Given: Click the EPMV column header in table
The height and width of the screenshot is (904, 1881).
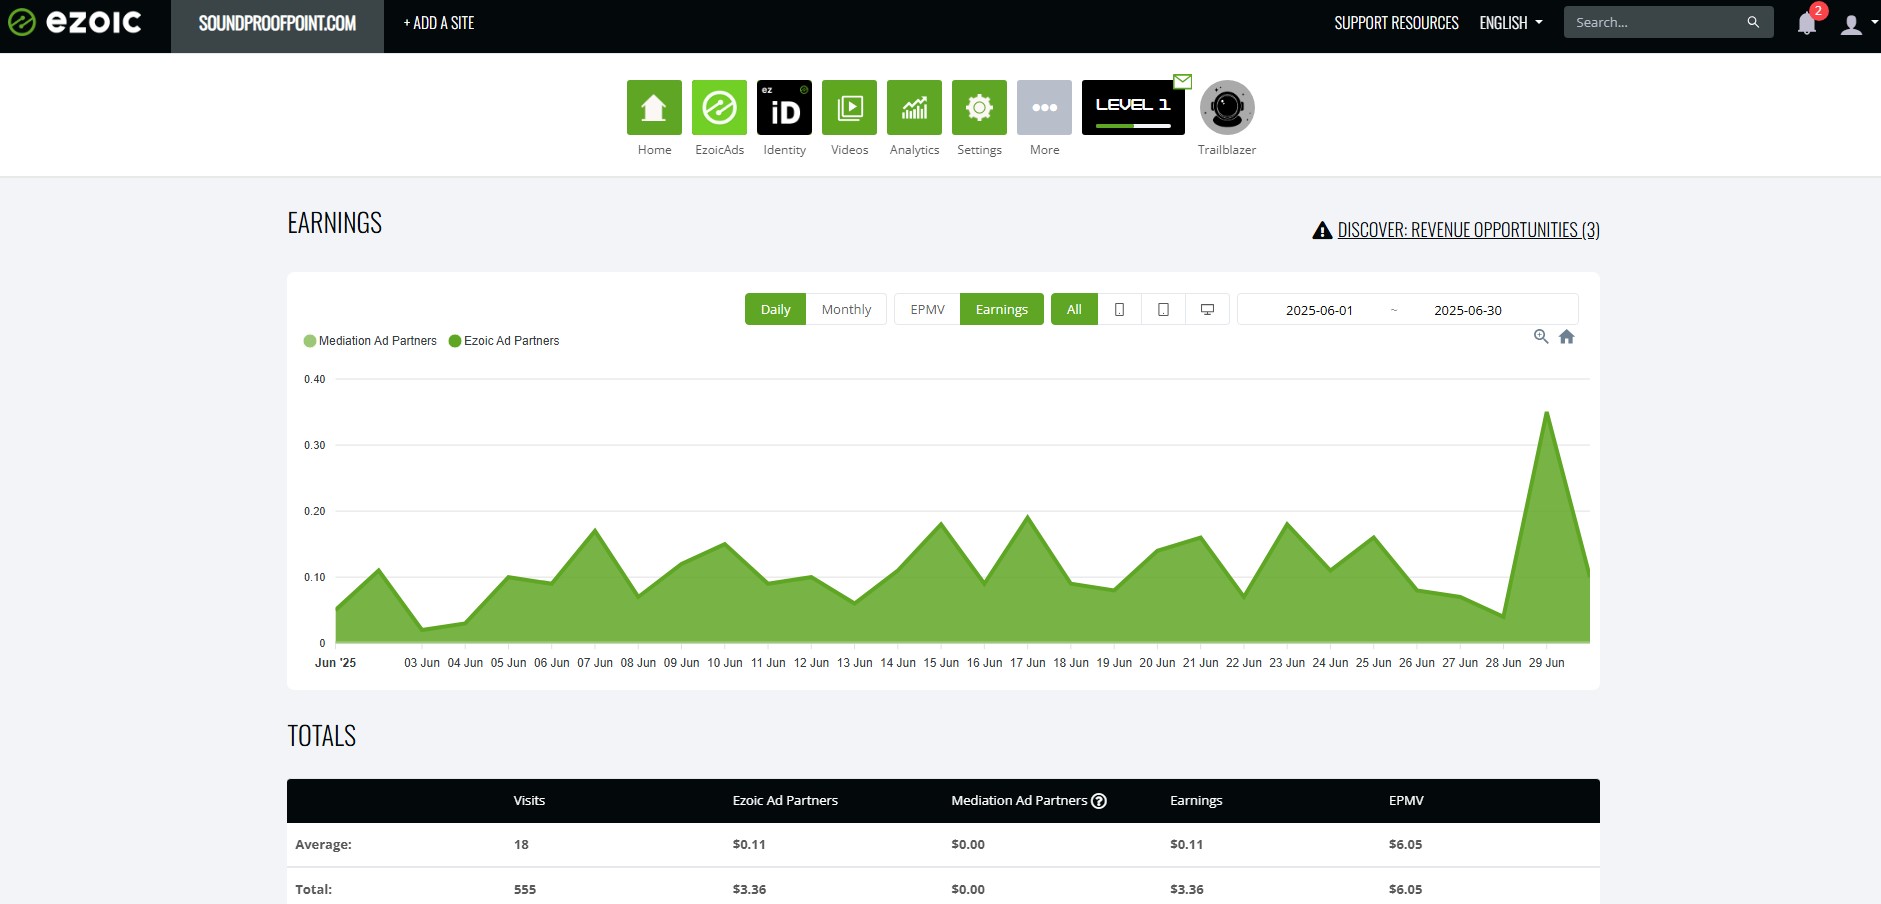Looking at the screenshot, I should coord(1406,800).
